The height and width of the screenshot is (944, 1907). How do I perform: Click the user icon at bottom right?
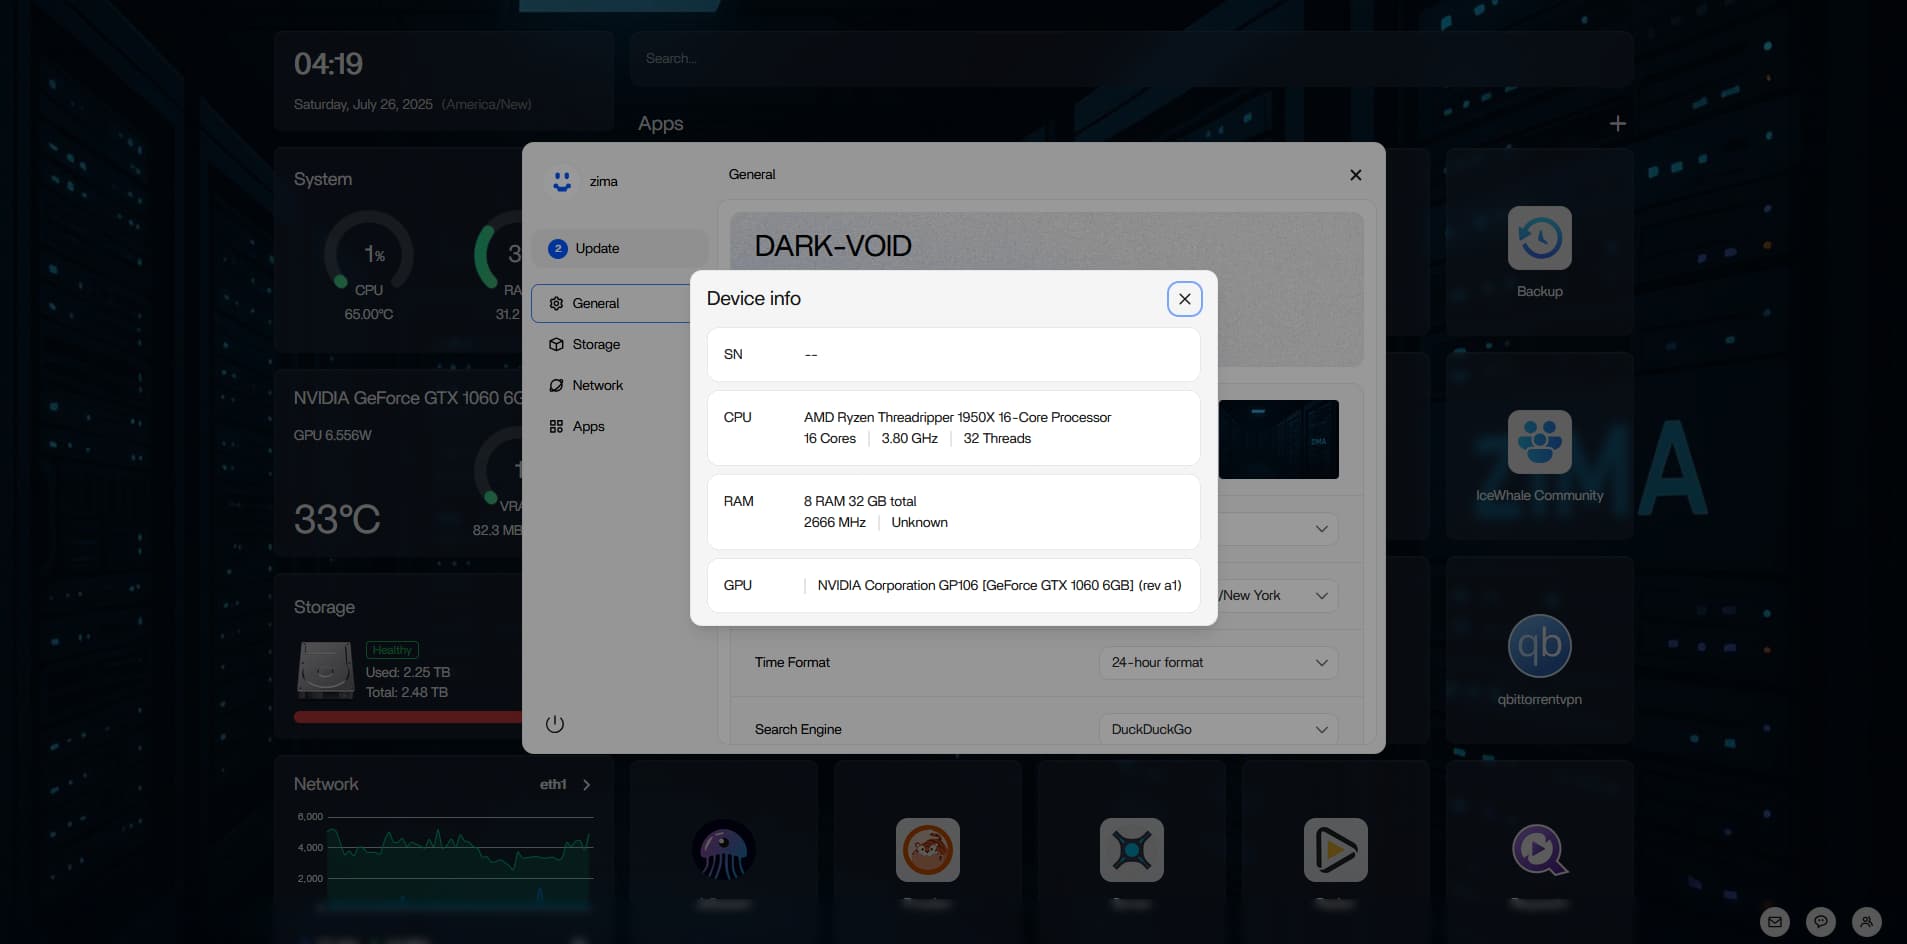pos(1867,922)
